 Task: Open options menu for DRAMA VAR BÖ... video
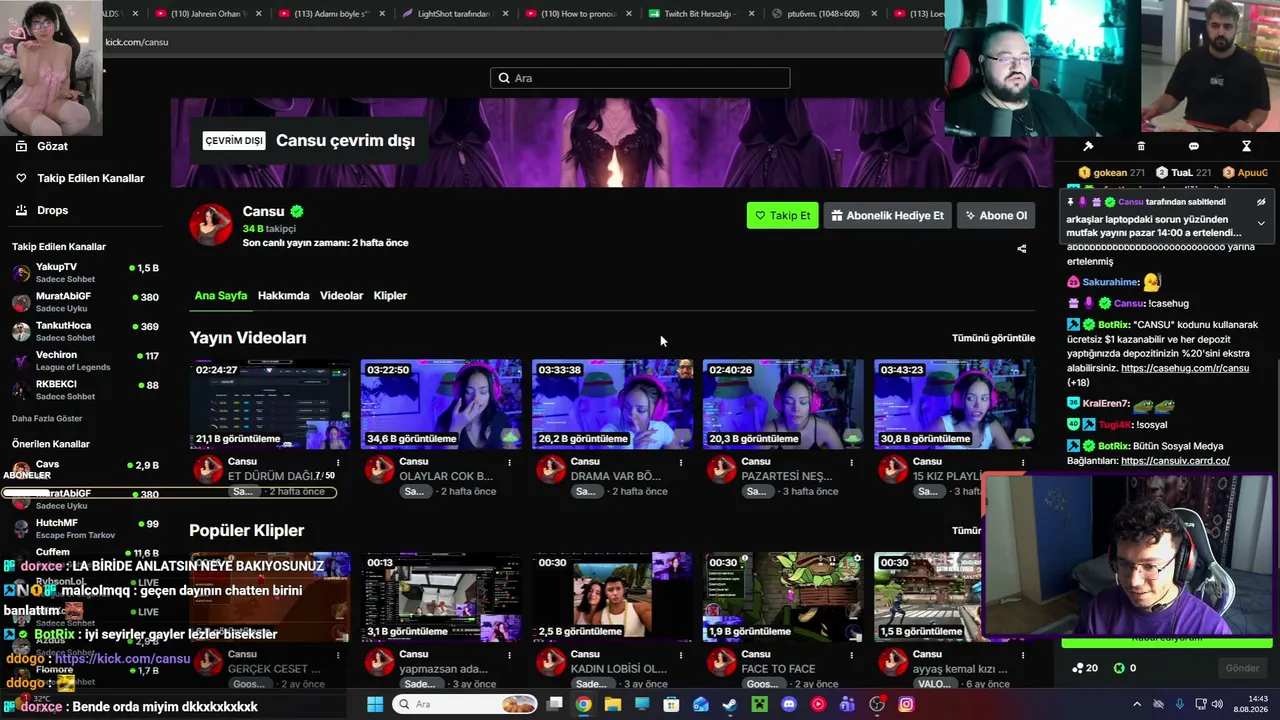coord(680,462)
